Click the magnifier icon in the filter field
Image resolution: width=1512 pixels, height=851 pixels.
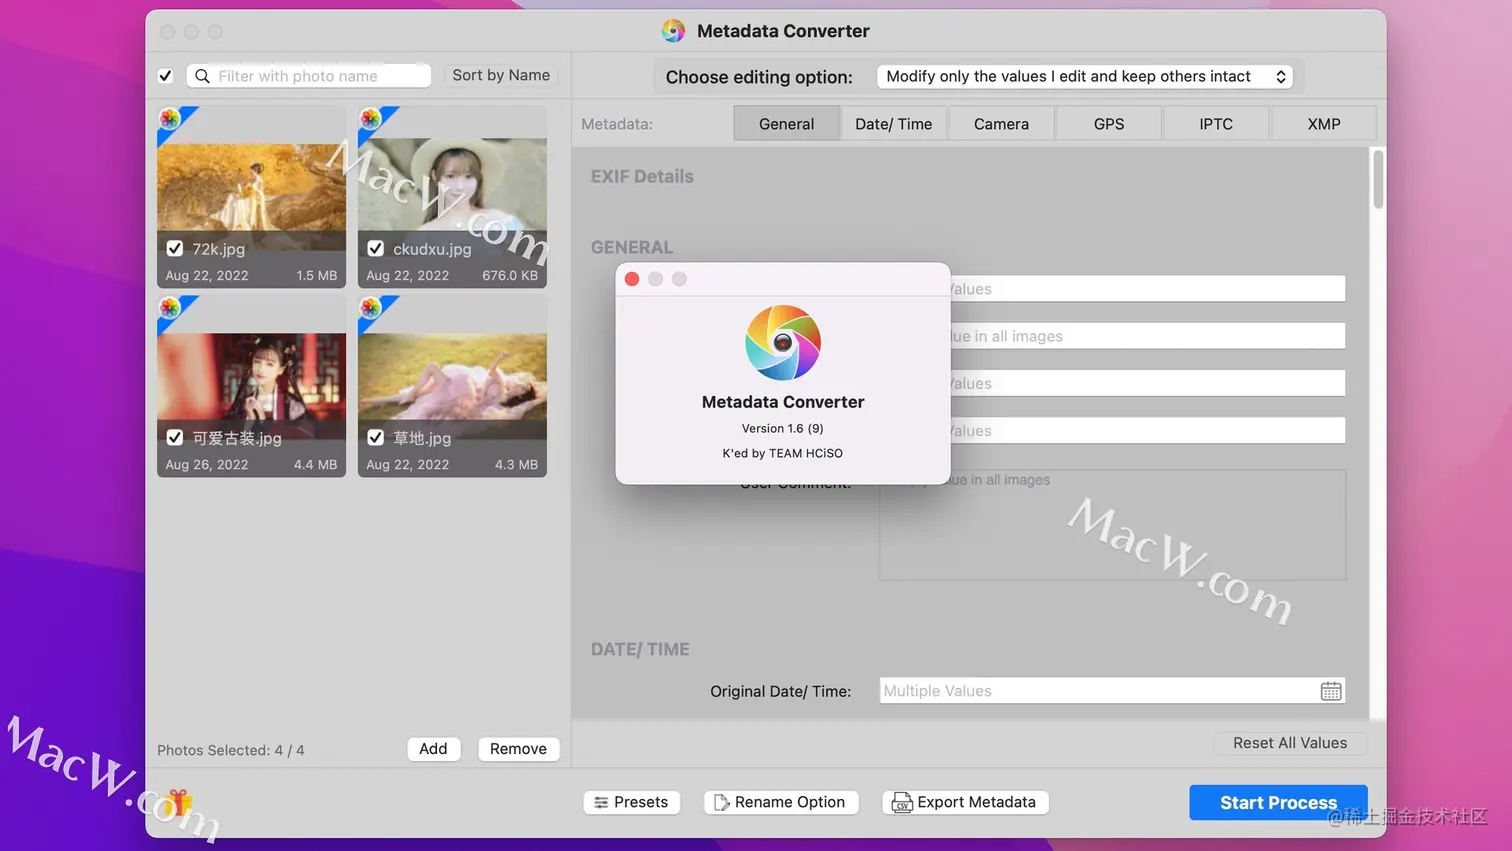pyautogui.click(x=202, y=76)
